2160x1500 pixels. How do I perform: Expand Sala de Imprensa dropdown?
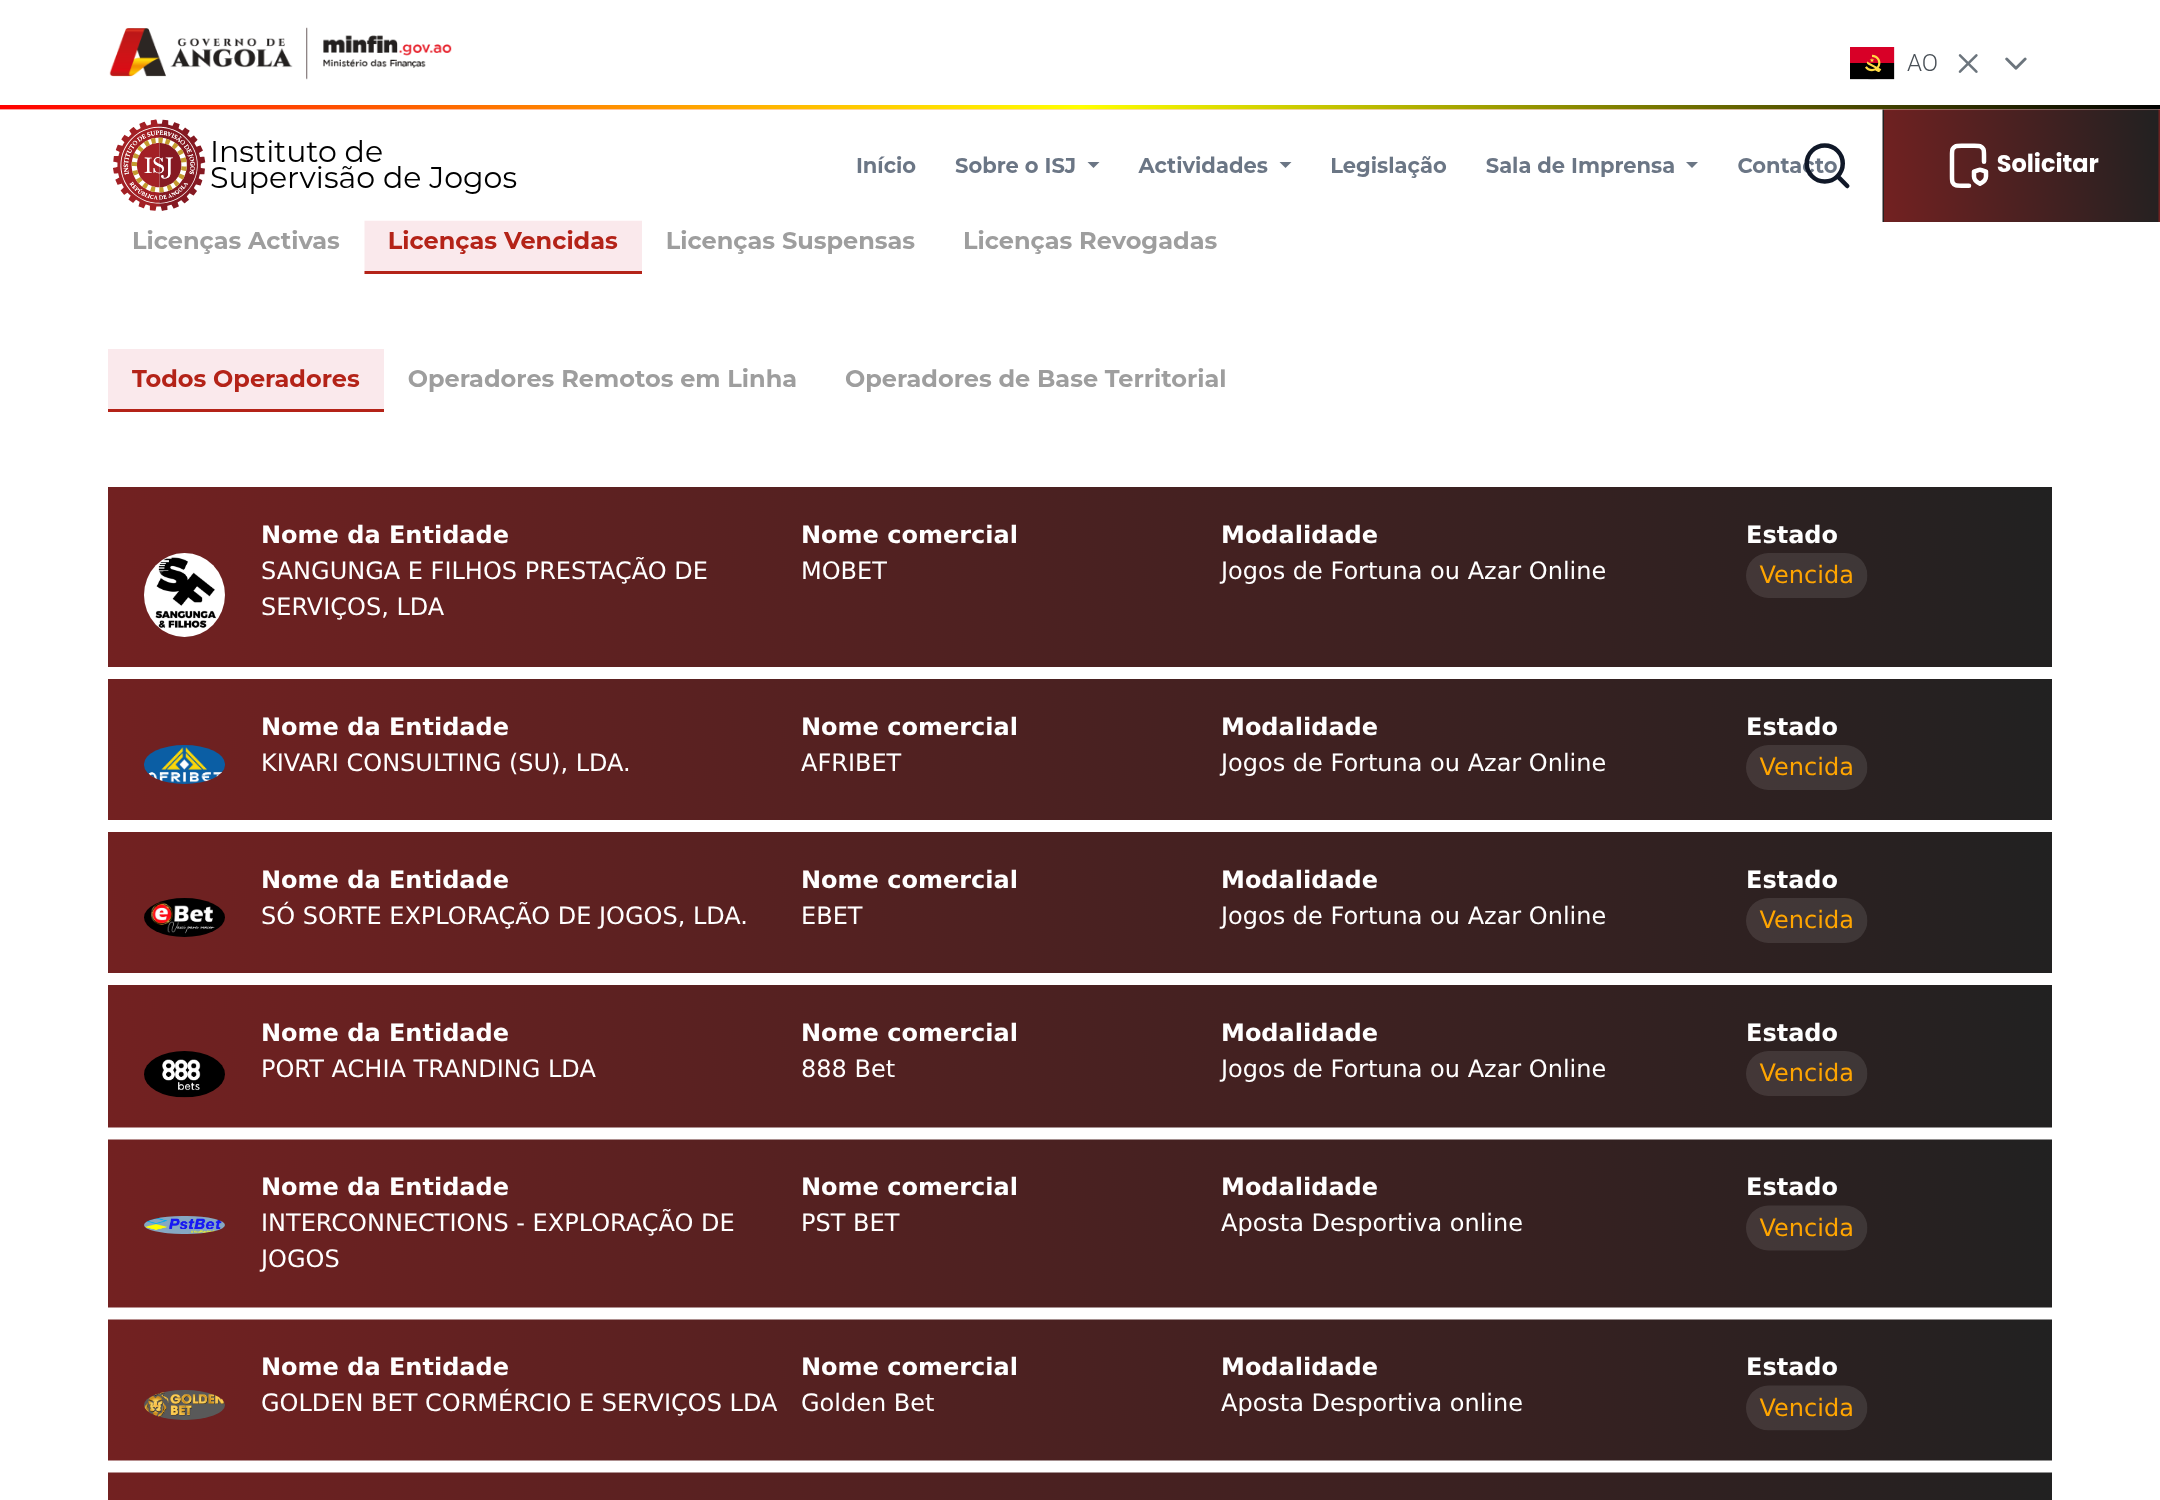[x=1592, y=165]
